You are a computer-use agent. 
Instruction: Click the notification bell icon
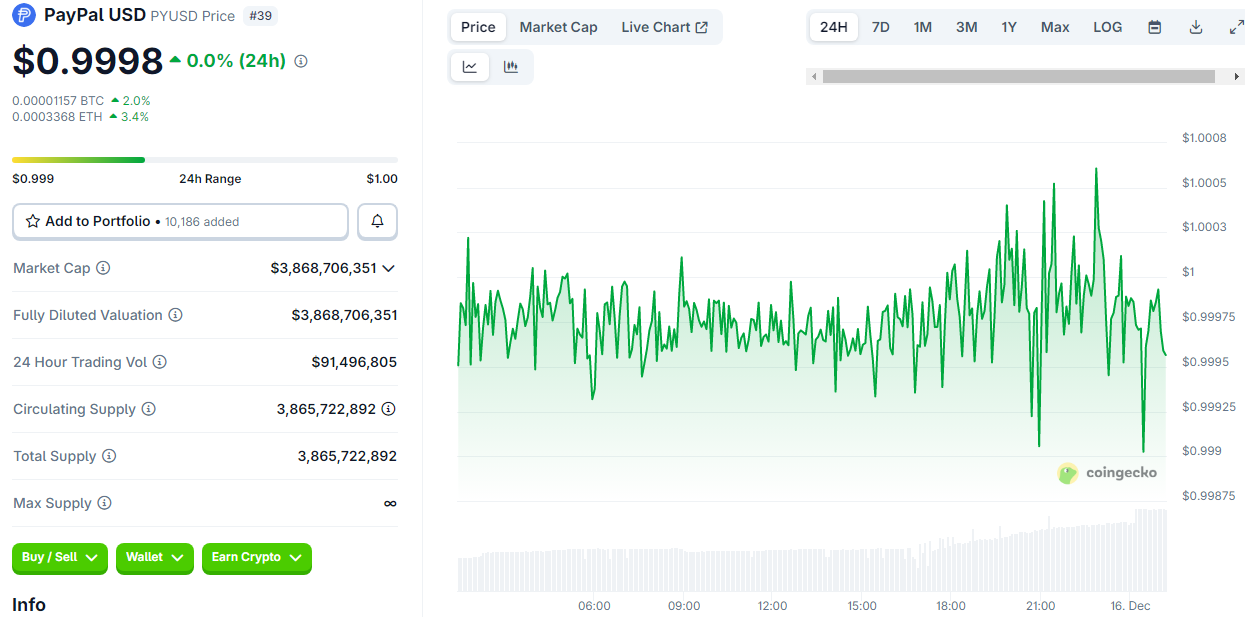click(x=377, y=221)
